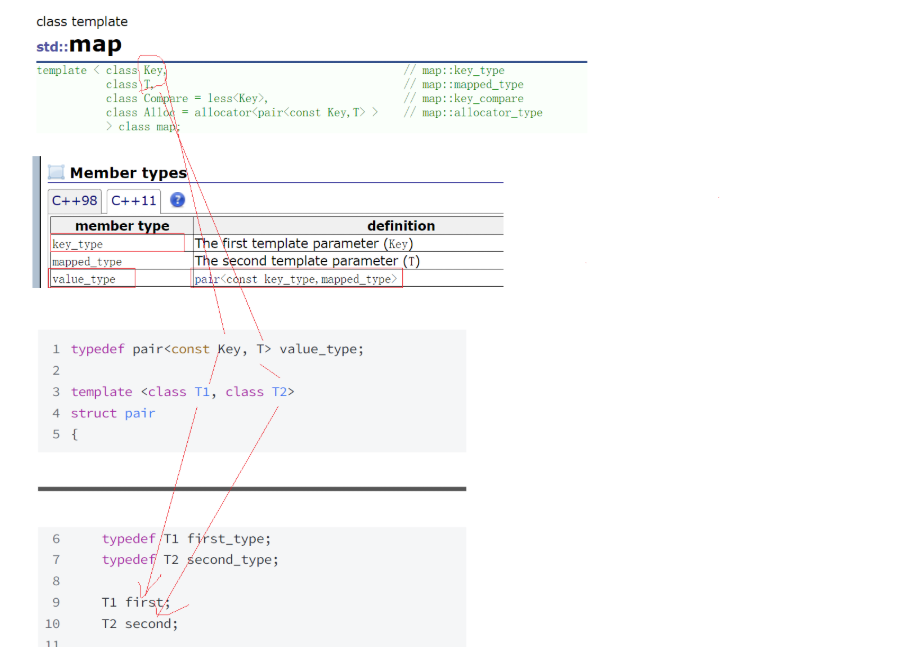Click the 'Member types' heading
The width and height of the screenshot is (903, 647).
[128, 172]
